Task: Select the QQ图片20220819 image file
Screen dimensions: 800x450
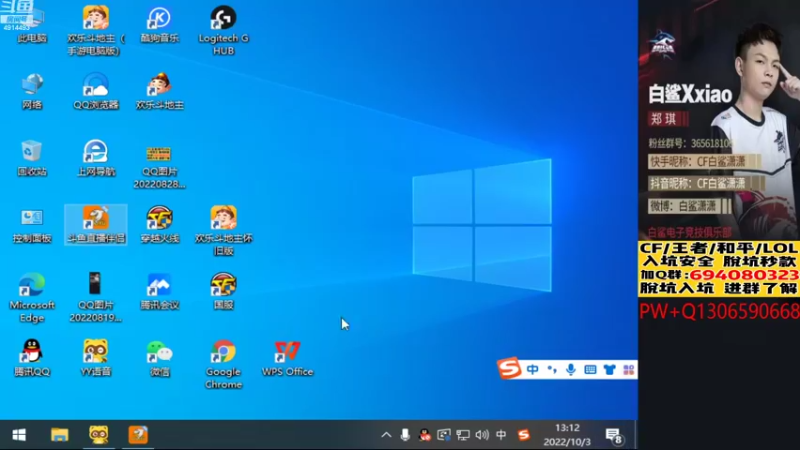Action: [x=96, y=298]
